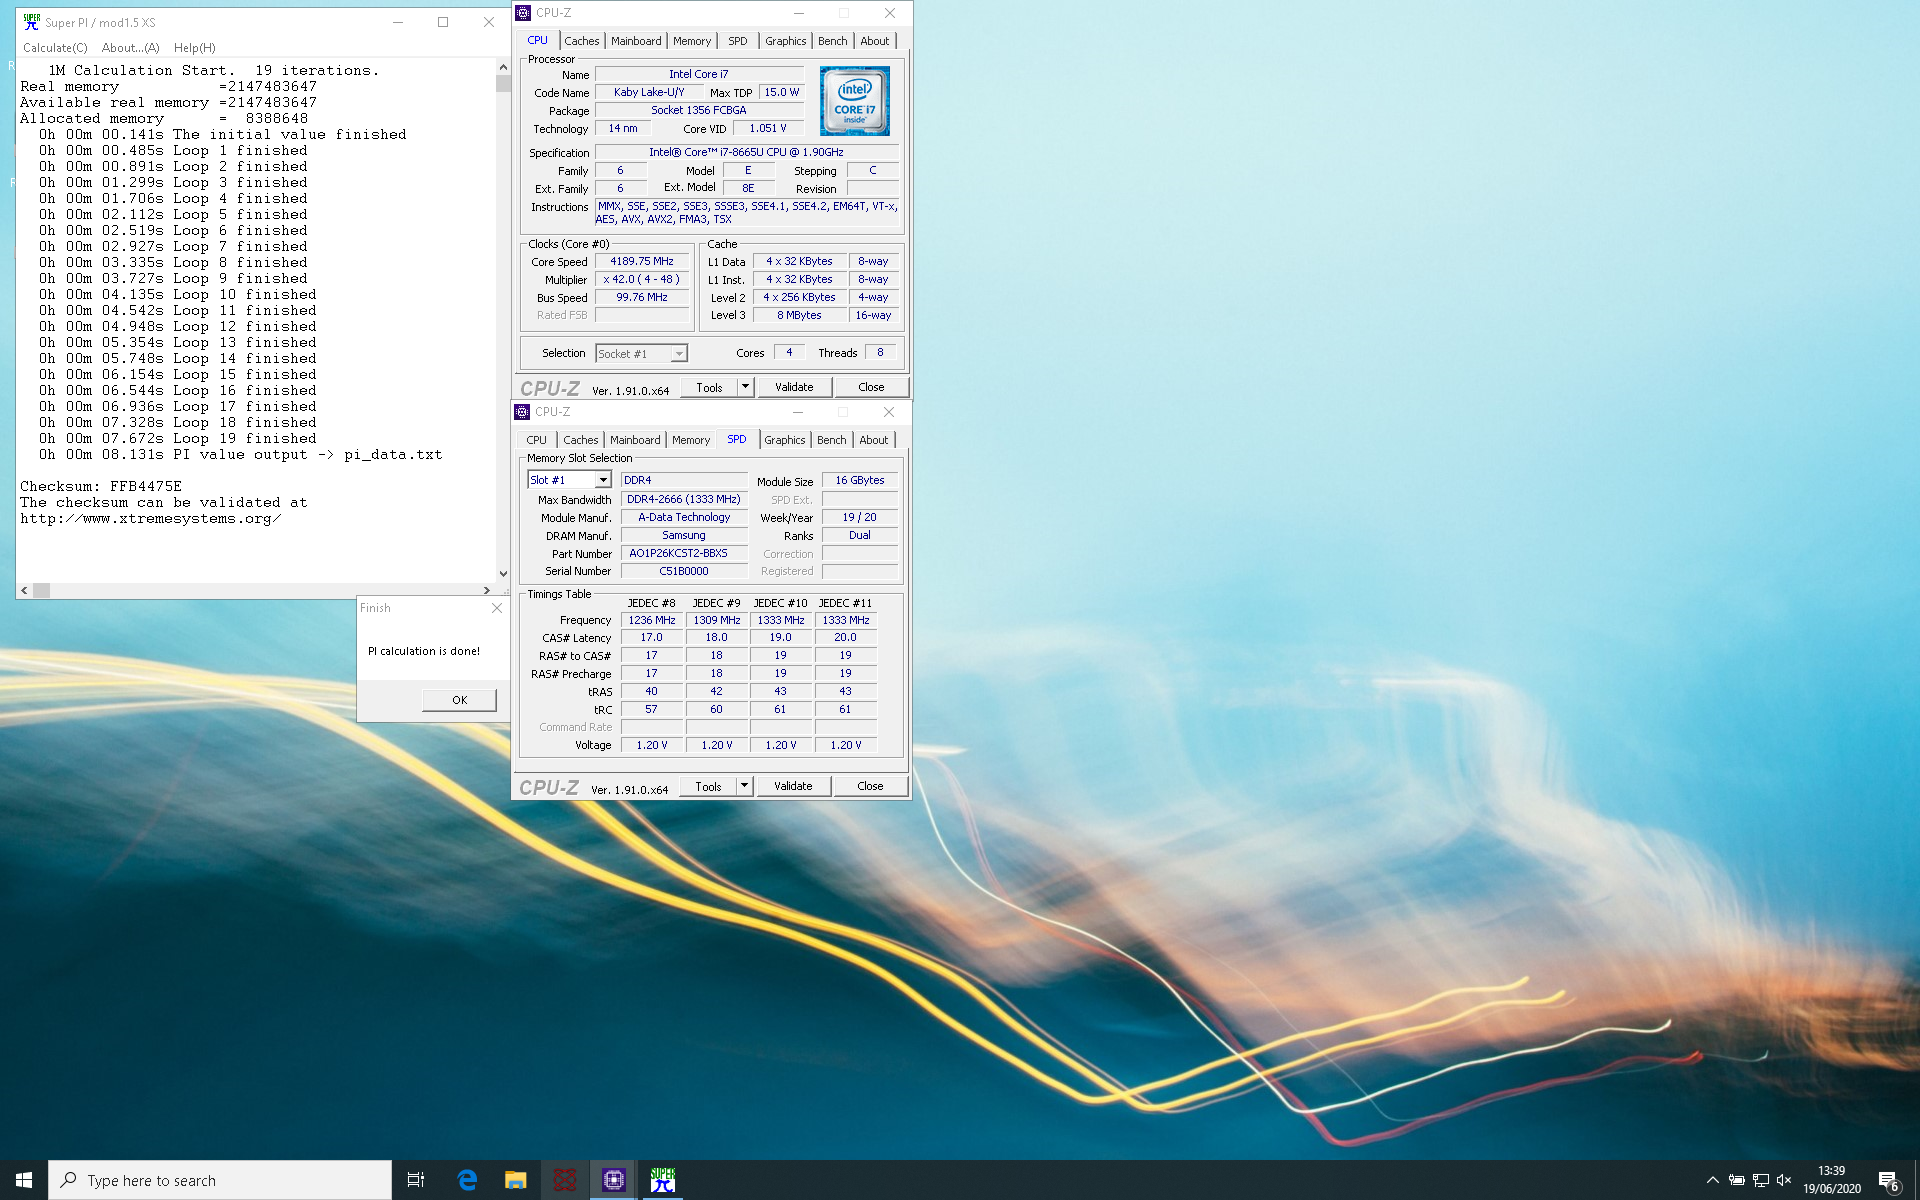Switch to About tab in upper CPU-Z
1920x1200 pixels.
point(875,41)
